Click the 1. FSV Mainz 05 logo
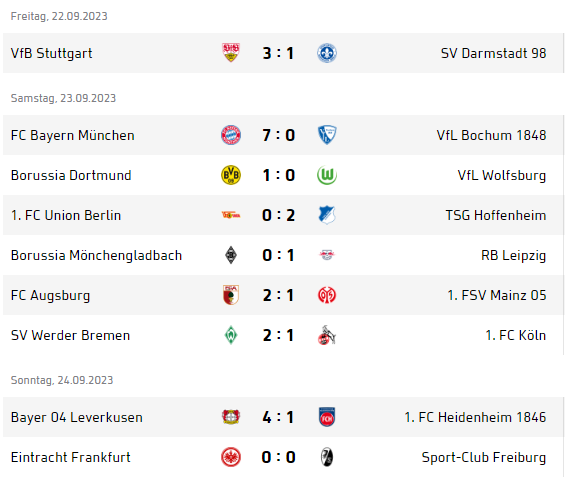565x479 pixels. [327, 295]
